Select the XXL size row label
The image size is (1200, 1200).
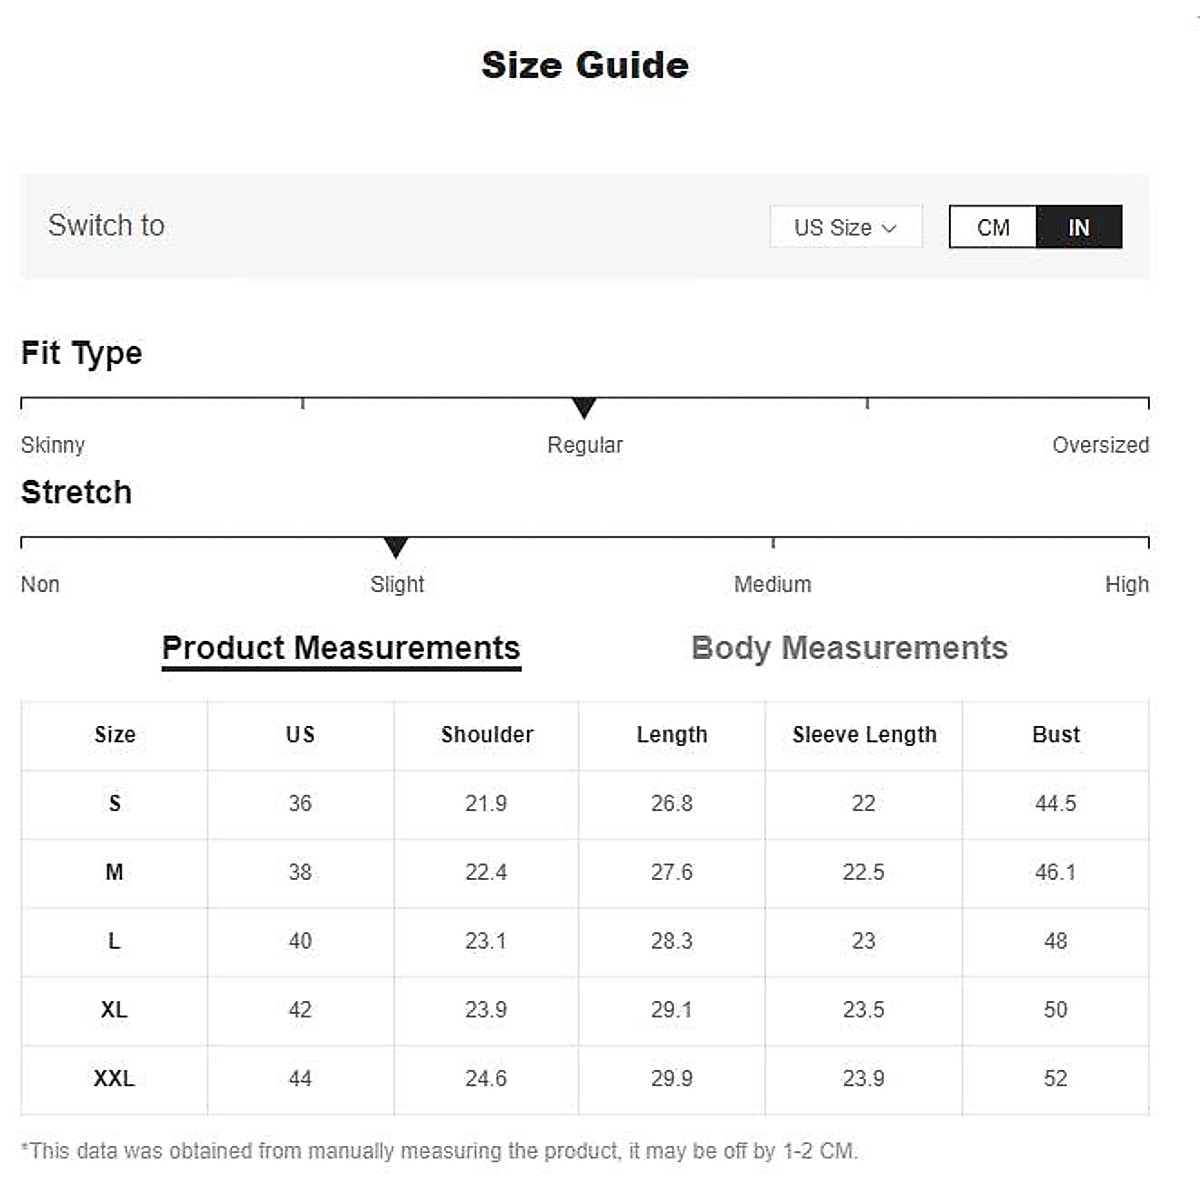point(114,1079)
